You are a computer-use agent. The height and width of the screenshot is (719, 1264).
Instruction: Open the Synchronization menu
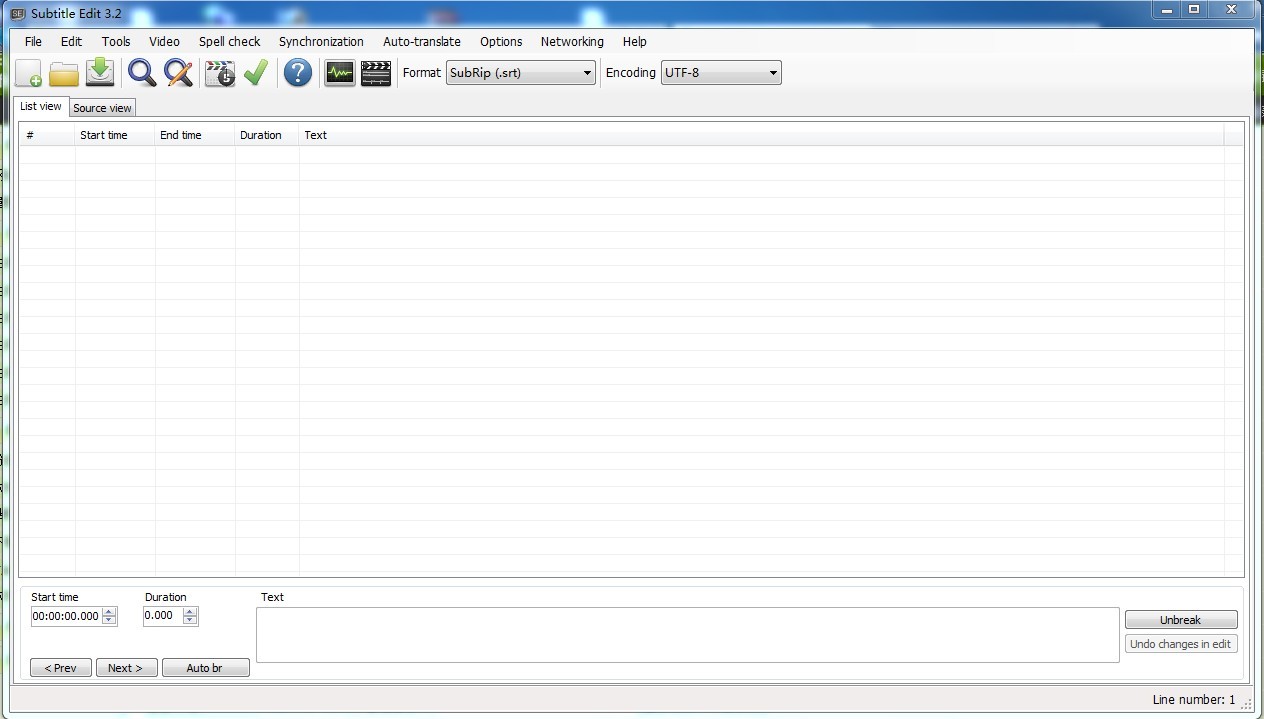[x=321, y=42]
